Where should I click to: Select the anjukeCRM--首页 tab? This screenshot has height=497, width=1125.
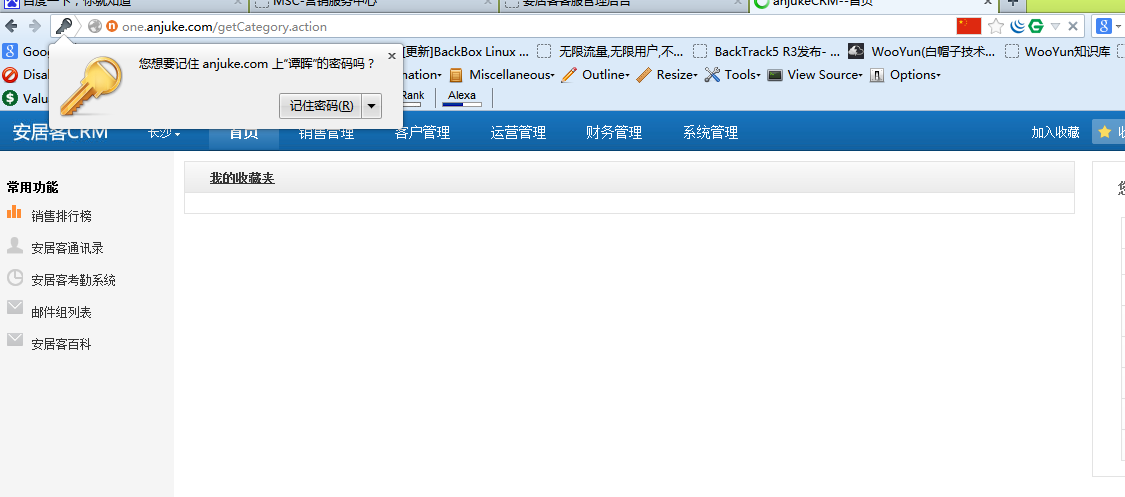pyautogui.click(x=872, y=4)
